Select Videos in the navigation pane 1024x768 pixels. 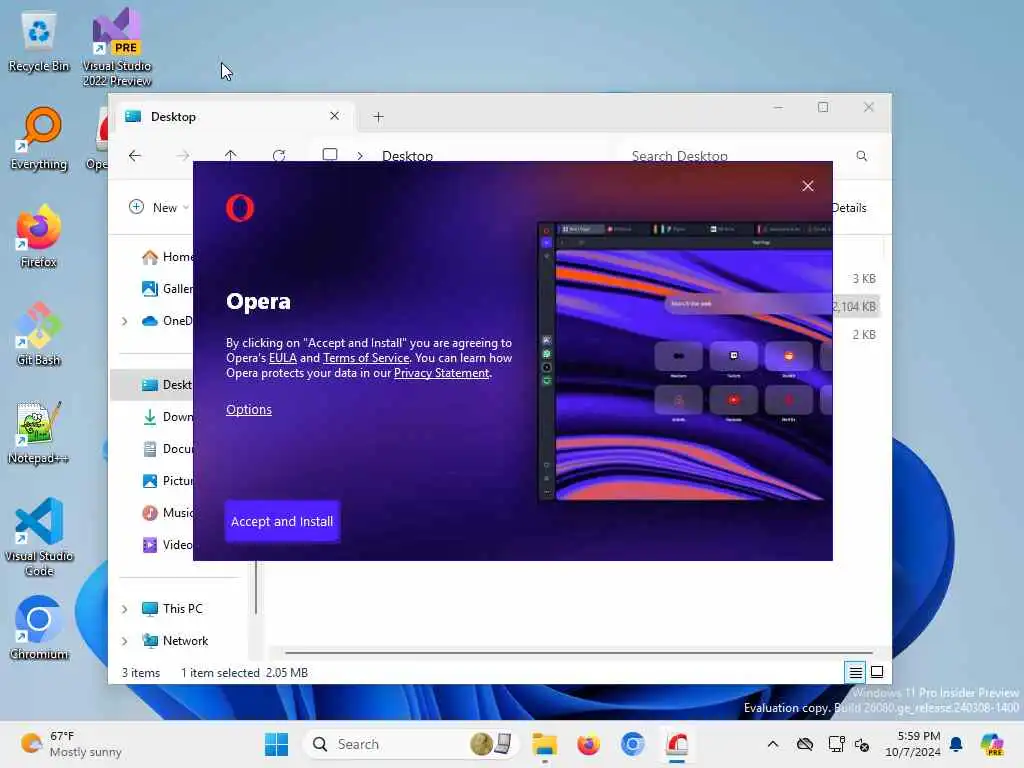pos(167,545)
